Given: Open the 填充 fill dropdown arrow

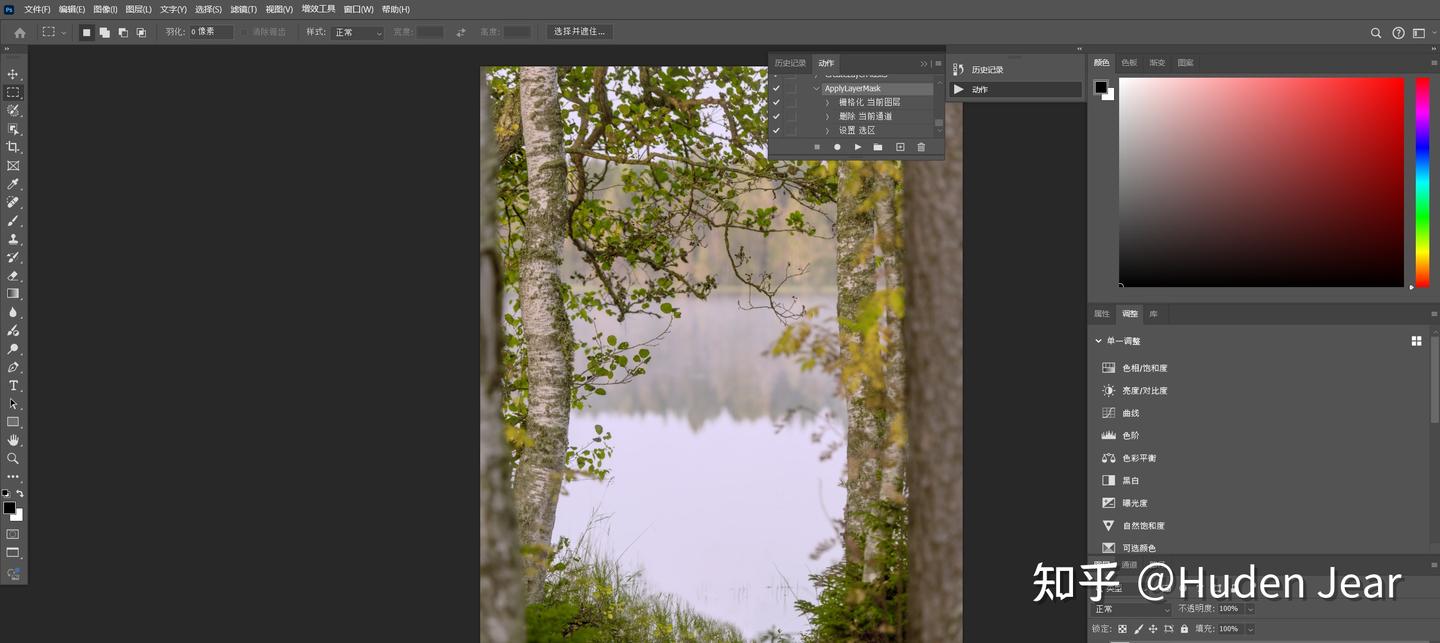Looking at the screenshot, I should click(1250, 629).
